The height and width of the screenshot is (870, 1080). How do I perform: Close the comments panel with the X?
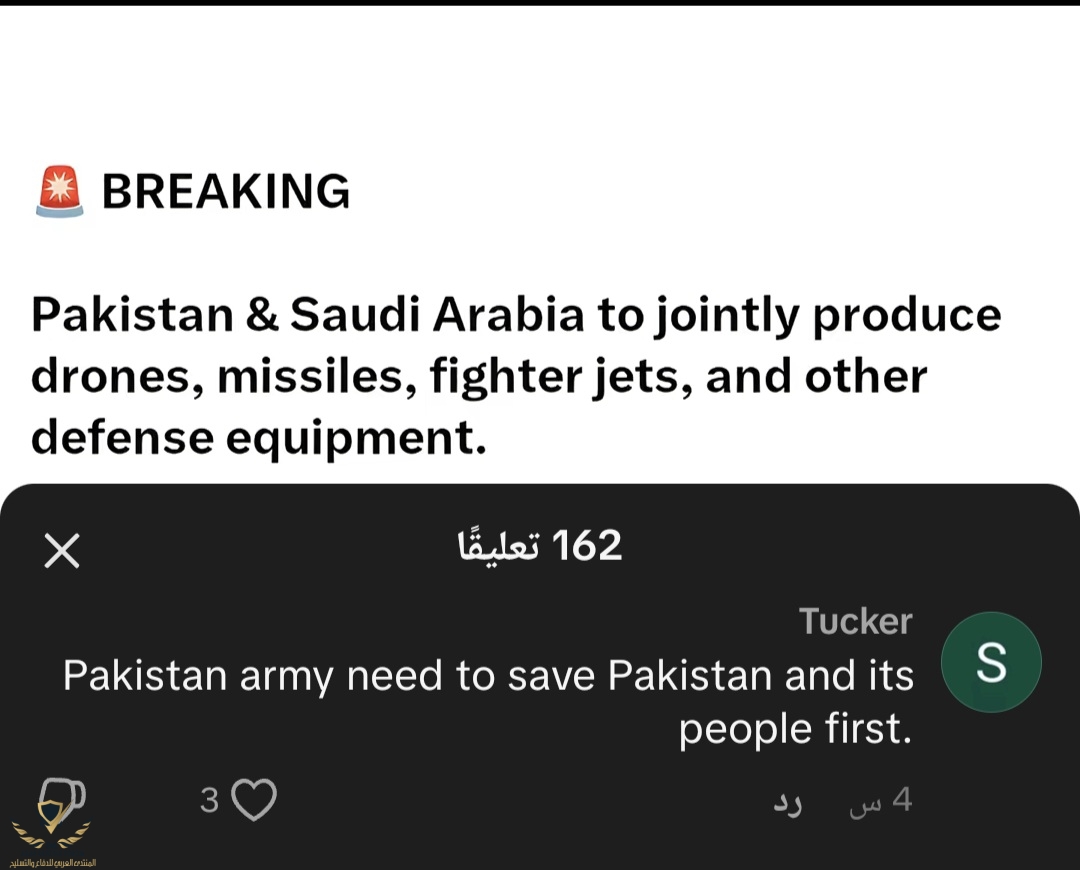click(x=62, y=551)
